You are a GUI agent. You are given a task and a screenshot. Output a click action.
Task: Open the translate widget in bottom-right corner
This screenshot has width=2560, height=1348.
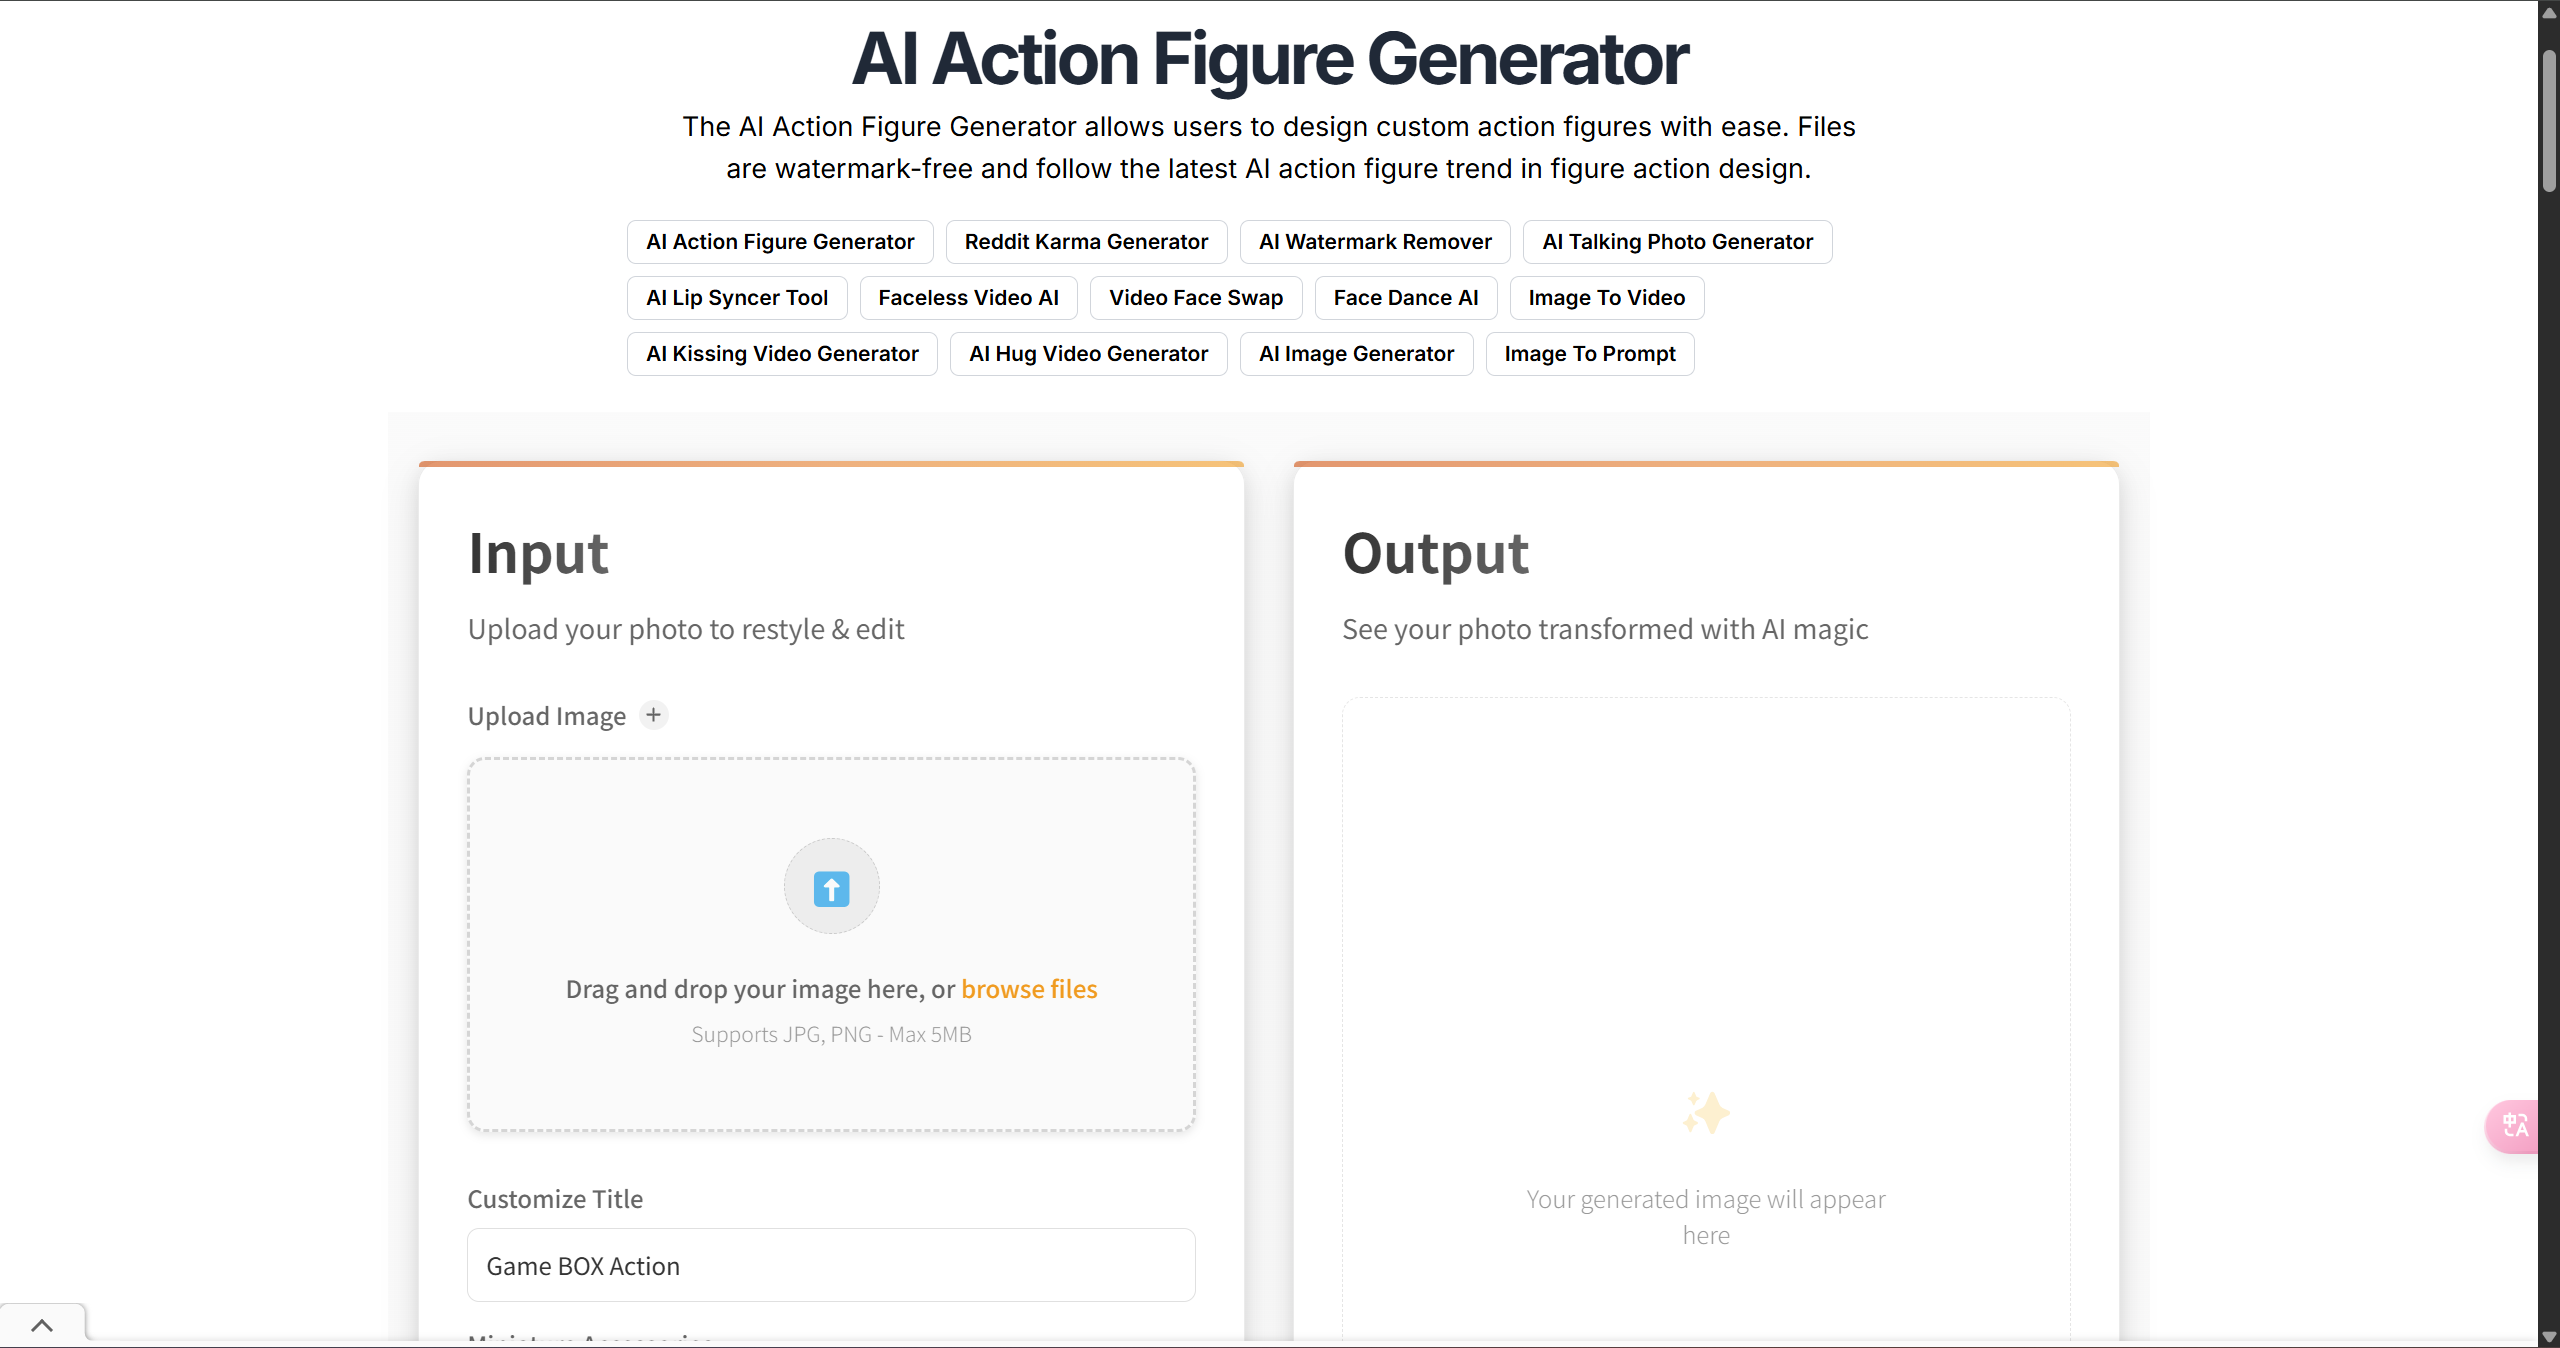pos(2515,1127)
